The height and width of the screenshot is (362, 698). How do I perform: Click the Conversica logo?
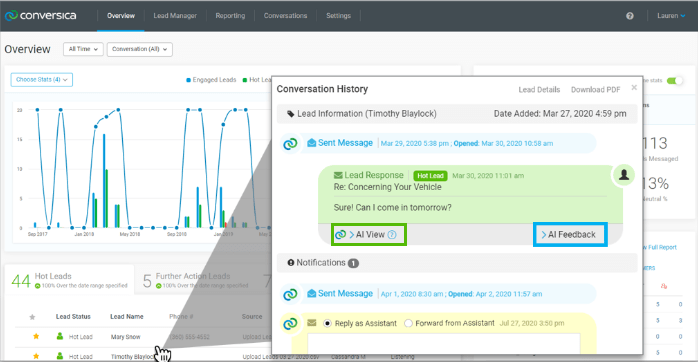coord(41,16)
